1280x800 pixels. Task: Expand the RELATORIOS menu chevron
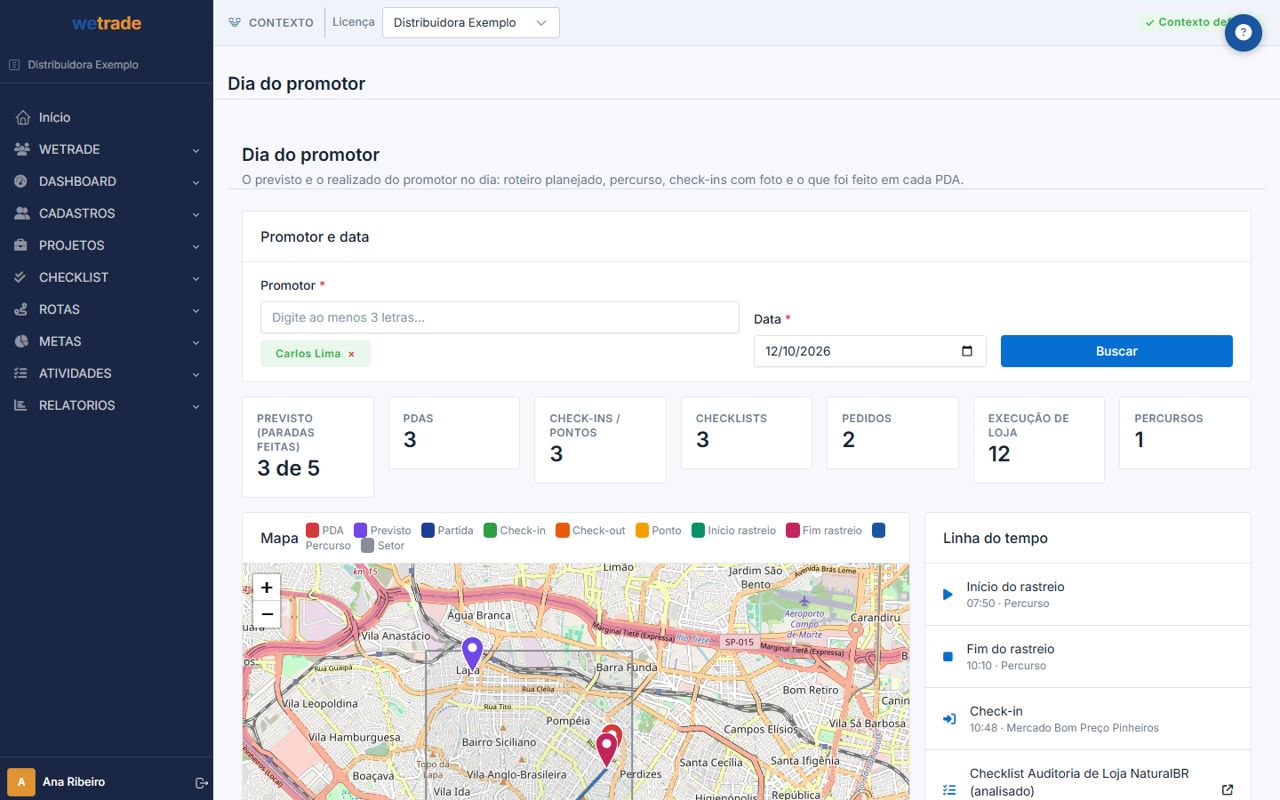tap(196, 407)
